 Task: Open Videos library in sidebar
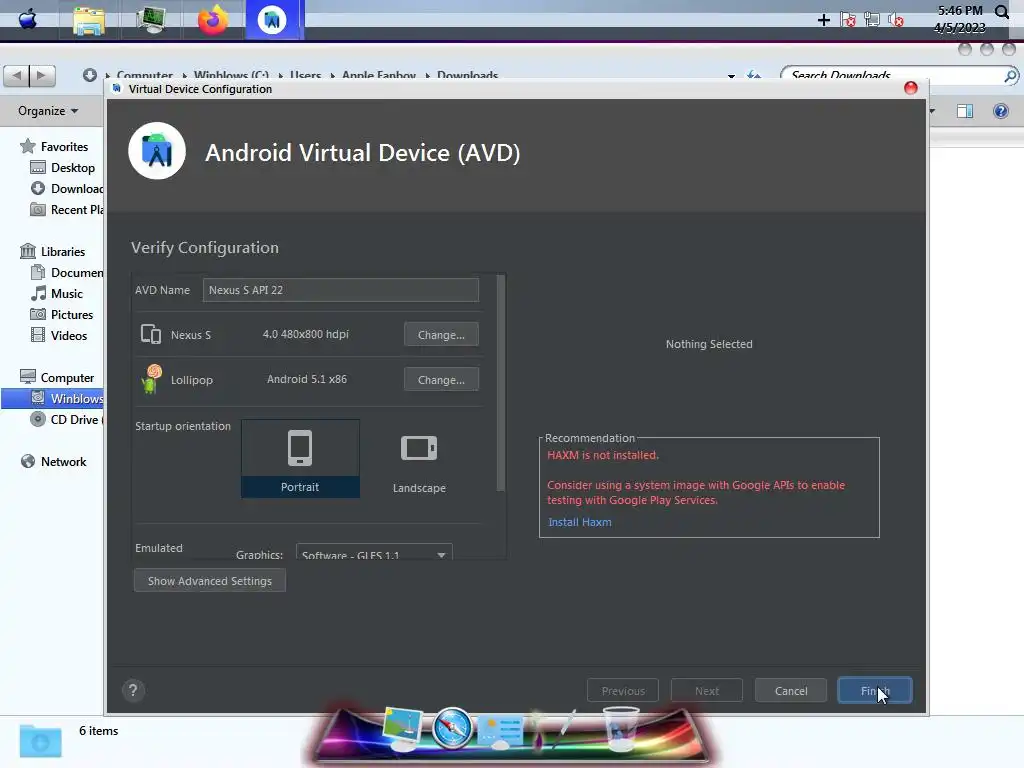[x=69, y=336]
